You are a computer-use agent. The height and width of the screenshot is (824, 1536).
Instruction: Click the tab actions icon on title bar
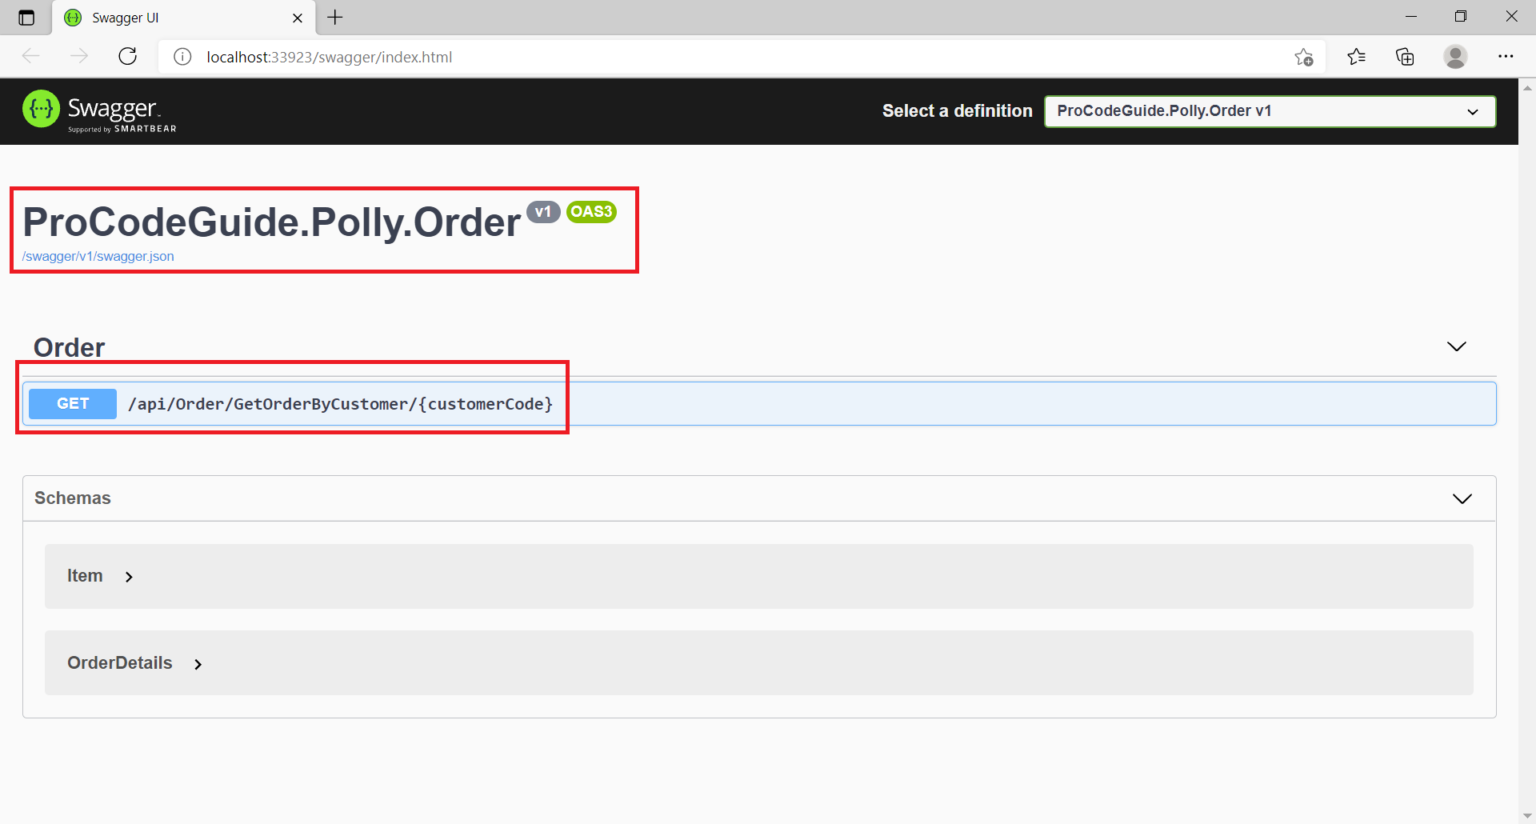(x=27, y=17)
